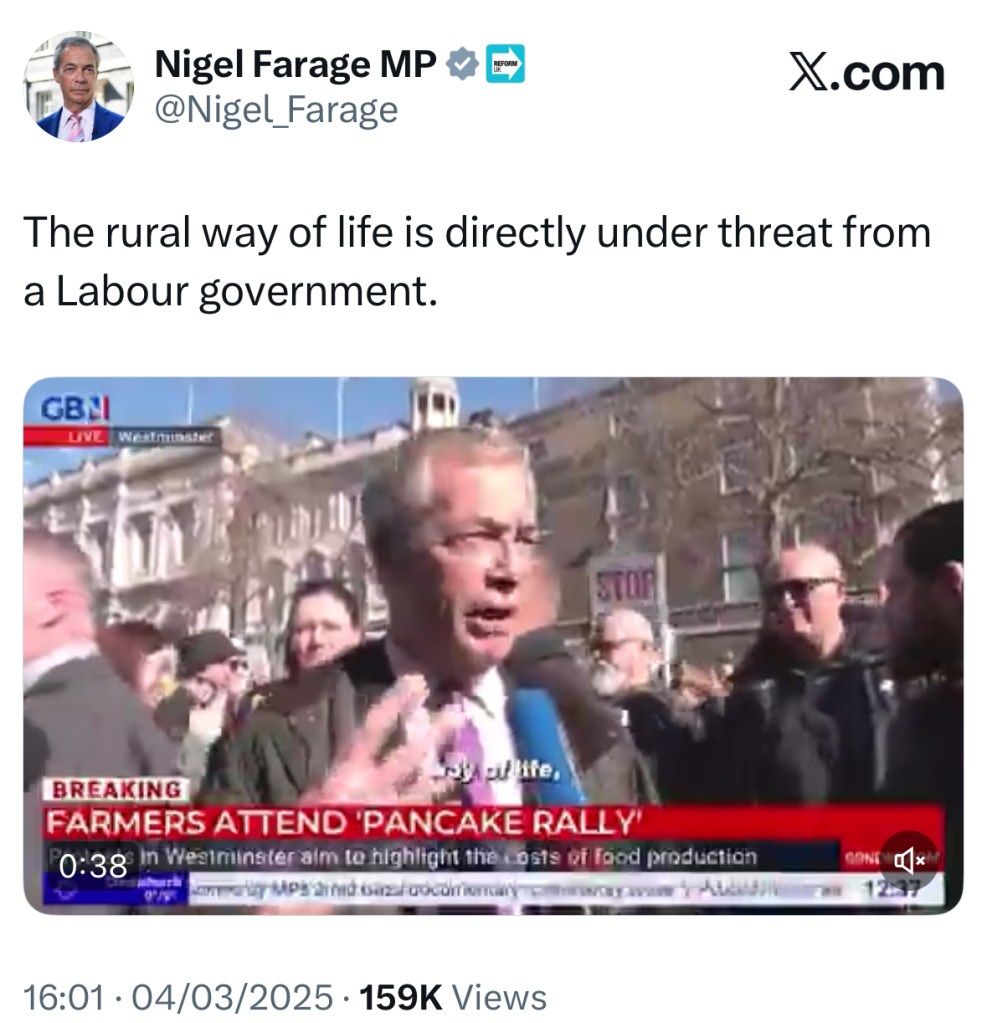
Task: Unmute the video with the speaker icon
Action: click(909, 861)
